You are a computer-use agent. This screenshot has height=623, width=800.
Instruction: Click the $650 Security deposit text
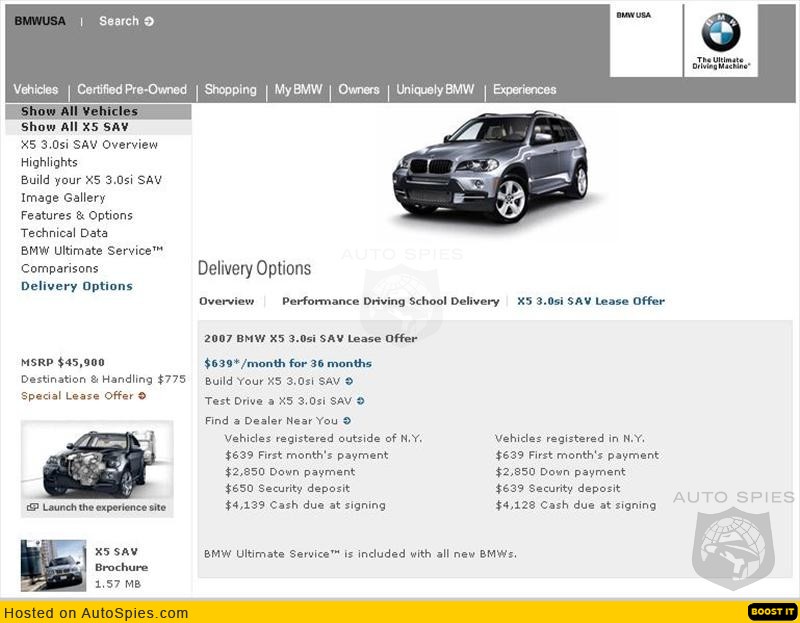[287, 488]
